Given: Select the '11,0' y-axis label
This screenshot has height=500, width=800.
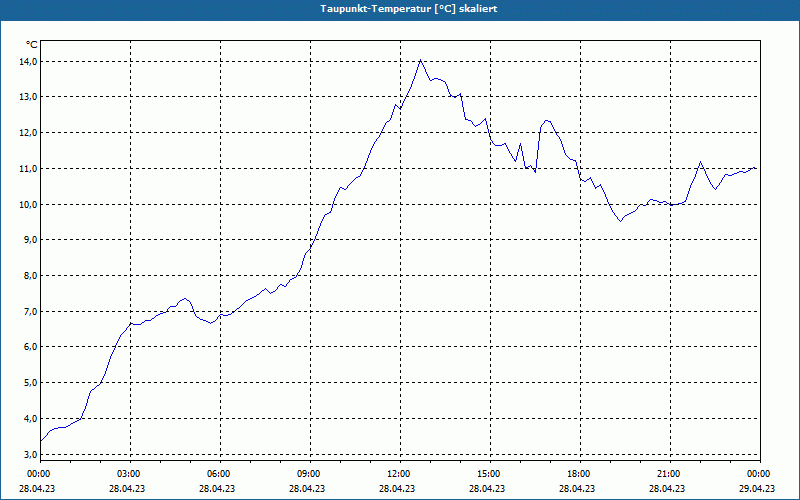Looking at the screenshot, I should 29,168.
